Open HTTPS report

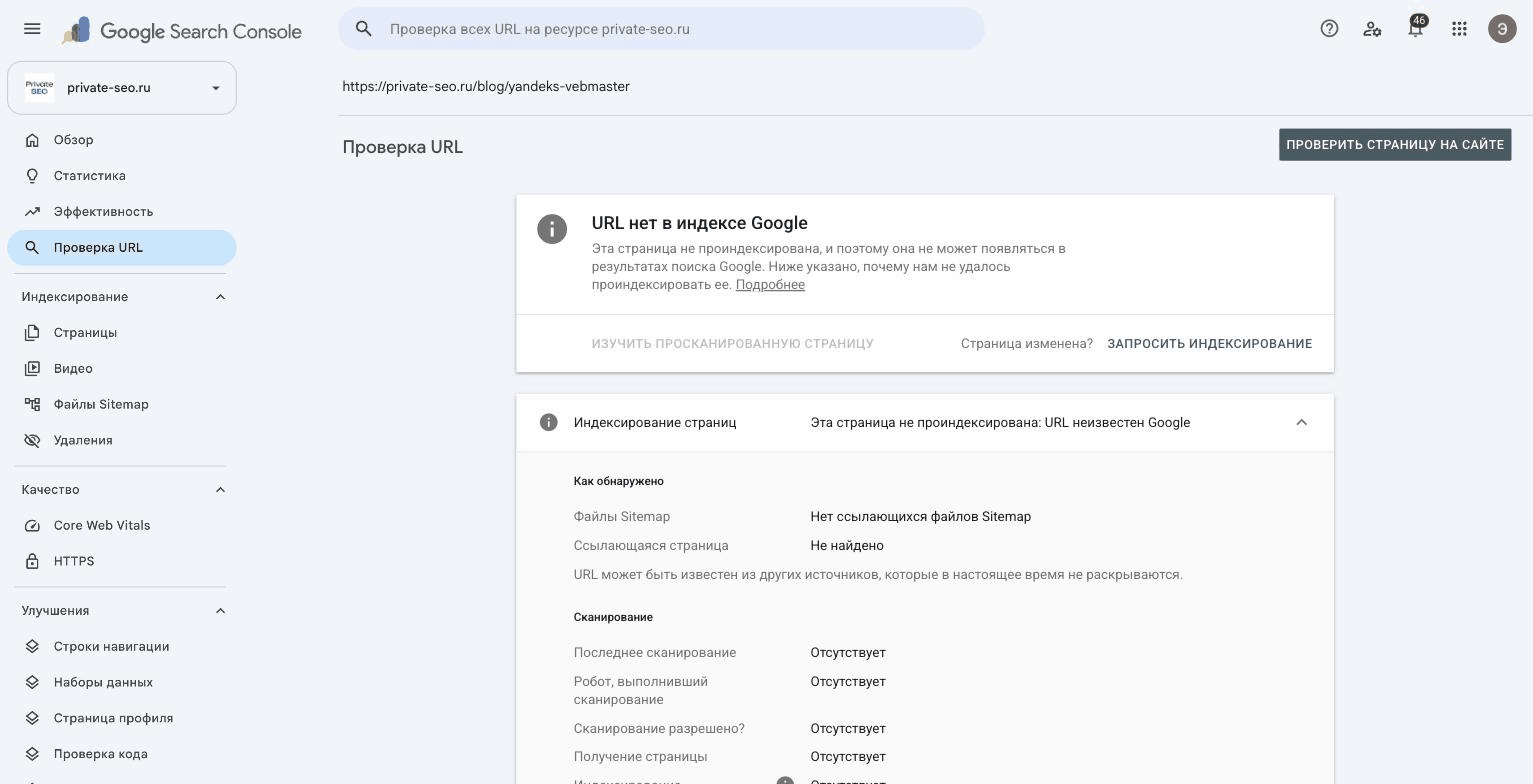click(x=122, y=562)
